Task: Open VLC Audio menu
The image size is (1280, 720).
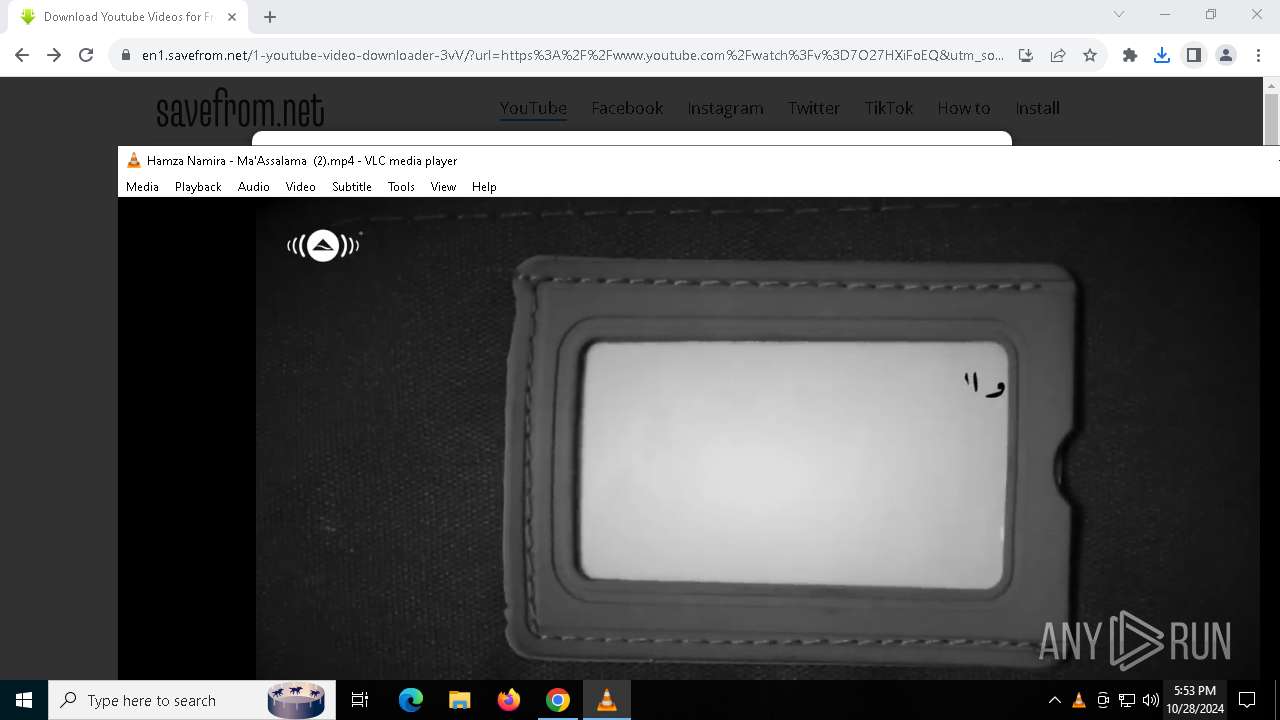Action: point(254,187)
